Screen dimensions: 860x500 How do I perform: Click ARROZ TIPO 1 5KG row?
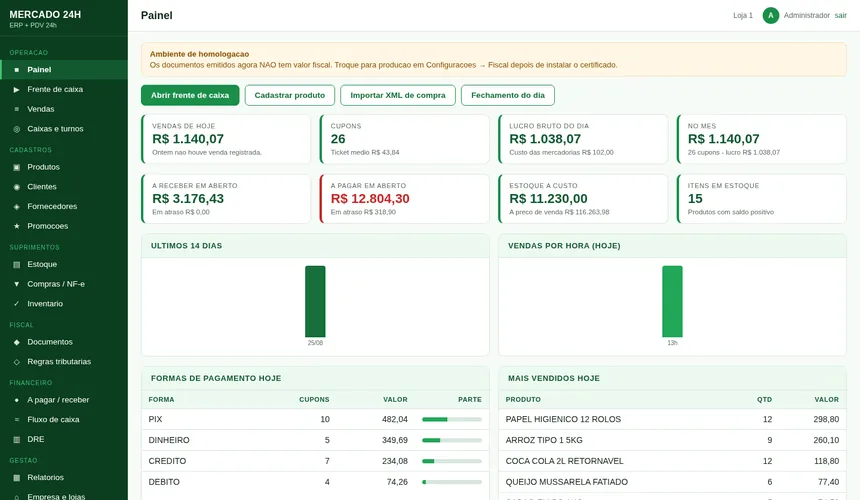click(x=672, y=440)
